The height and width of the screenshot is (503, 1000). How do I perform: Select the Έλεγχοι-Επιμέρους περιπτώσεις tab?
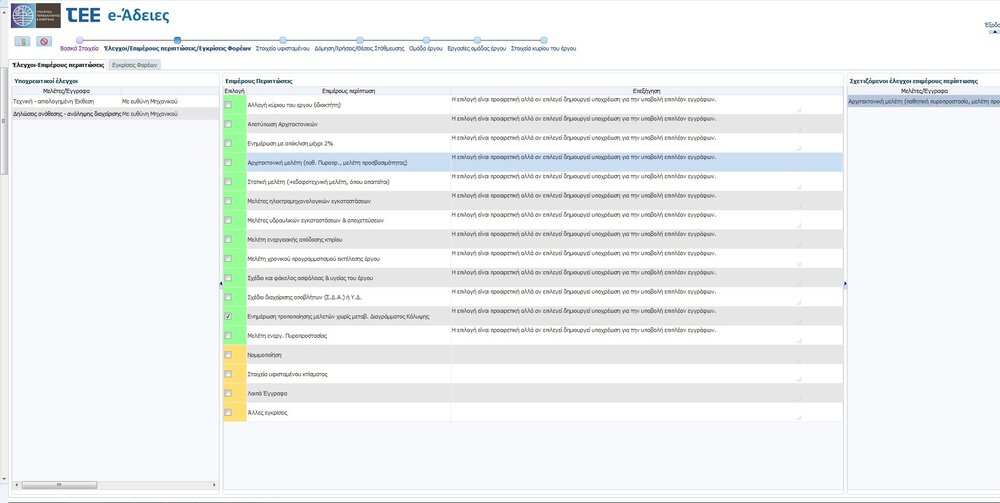click(x=55, y=64)
